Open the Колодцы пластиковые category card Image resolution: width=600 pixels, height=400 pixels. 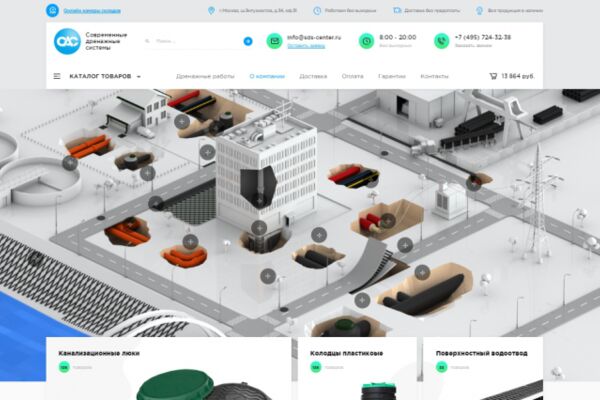point(357,368)
